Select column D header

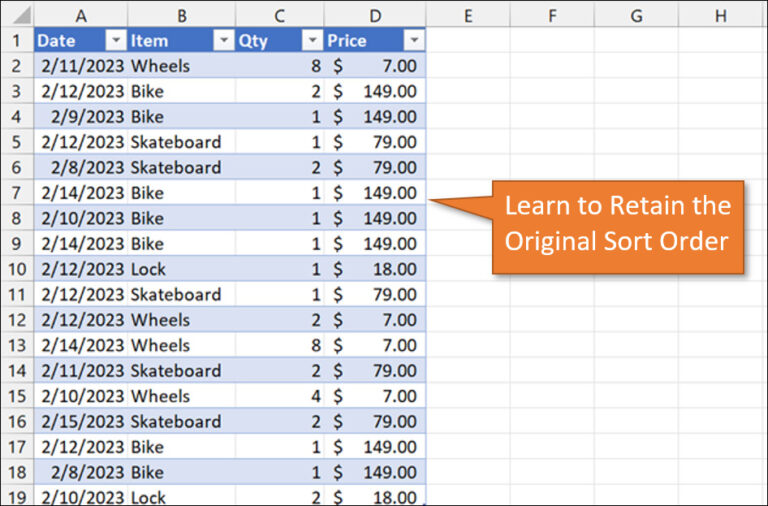pyautogui.click(x=375, y=15)
